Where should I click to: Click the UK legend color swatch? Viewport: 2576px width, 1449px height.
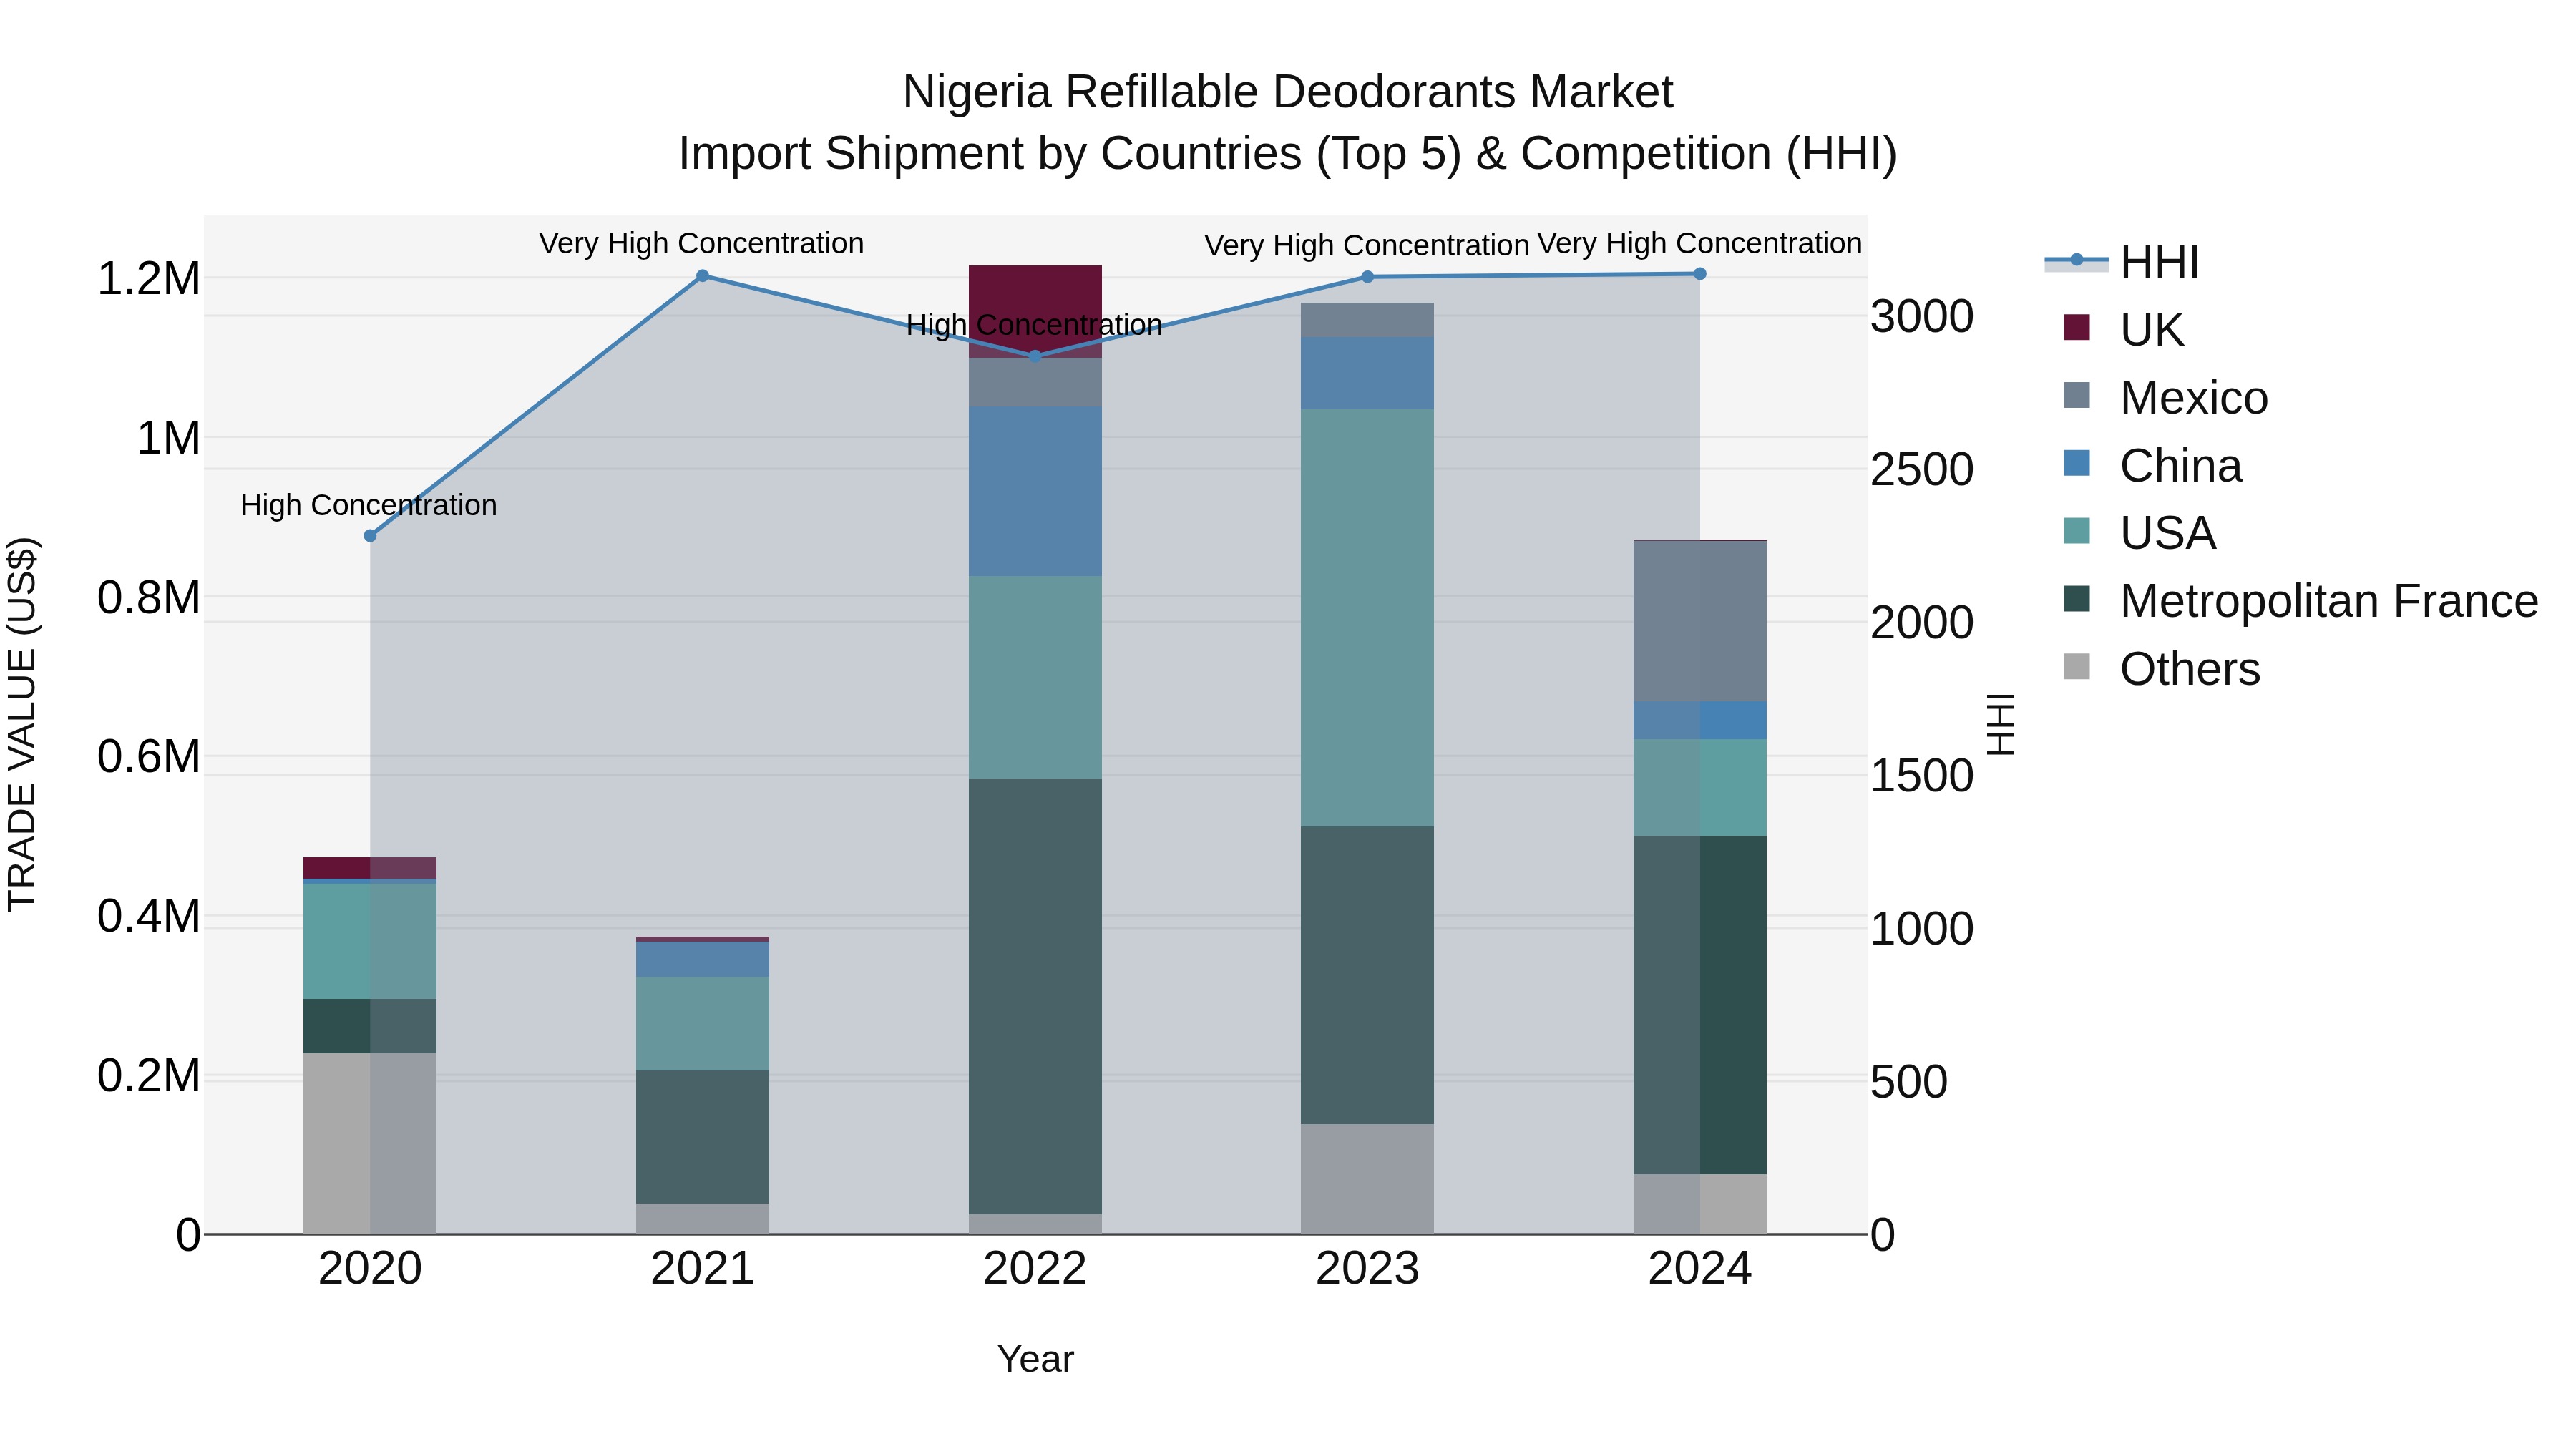[2077, 328]
